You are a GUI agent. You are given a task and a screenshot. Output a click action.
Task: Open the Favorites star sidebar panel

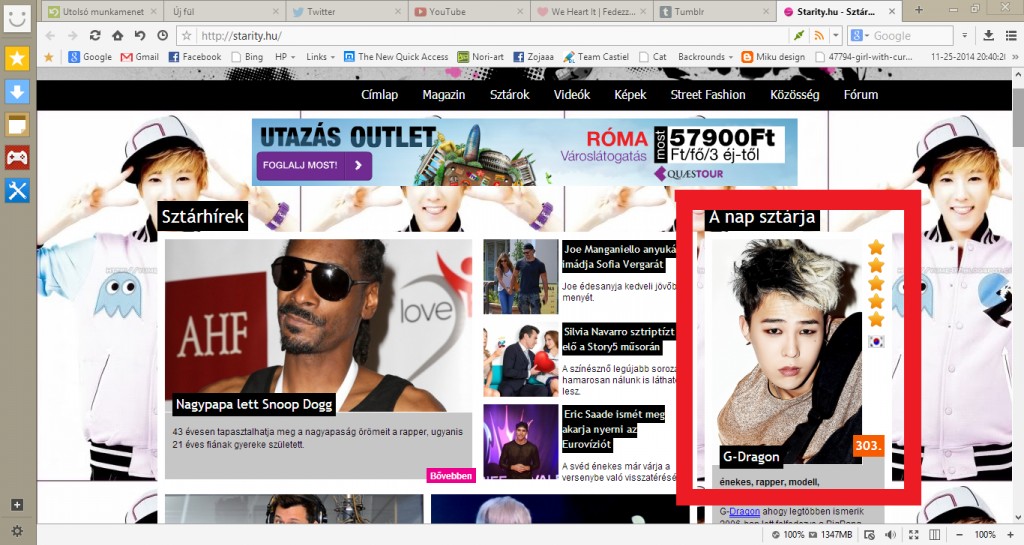[x=18, y=59]
